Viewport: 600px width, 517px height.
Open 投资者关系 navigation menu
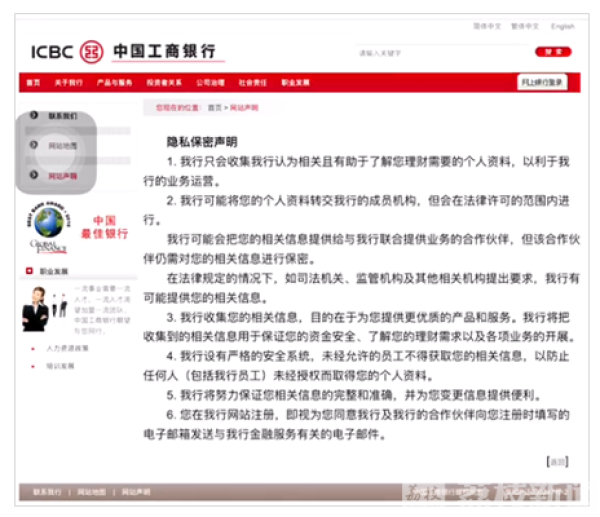164,83
